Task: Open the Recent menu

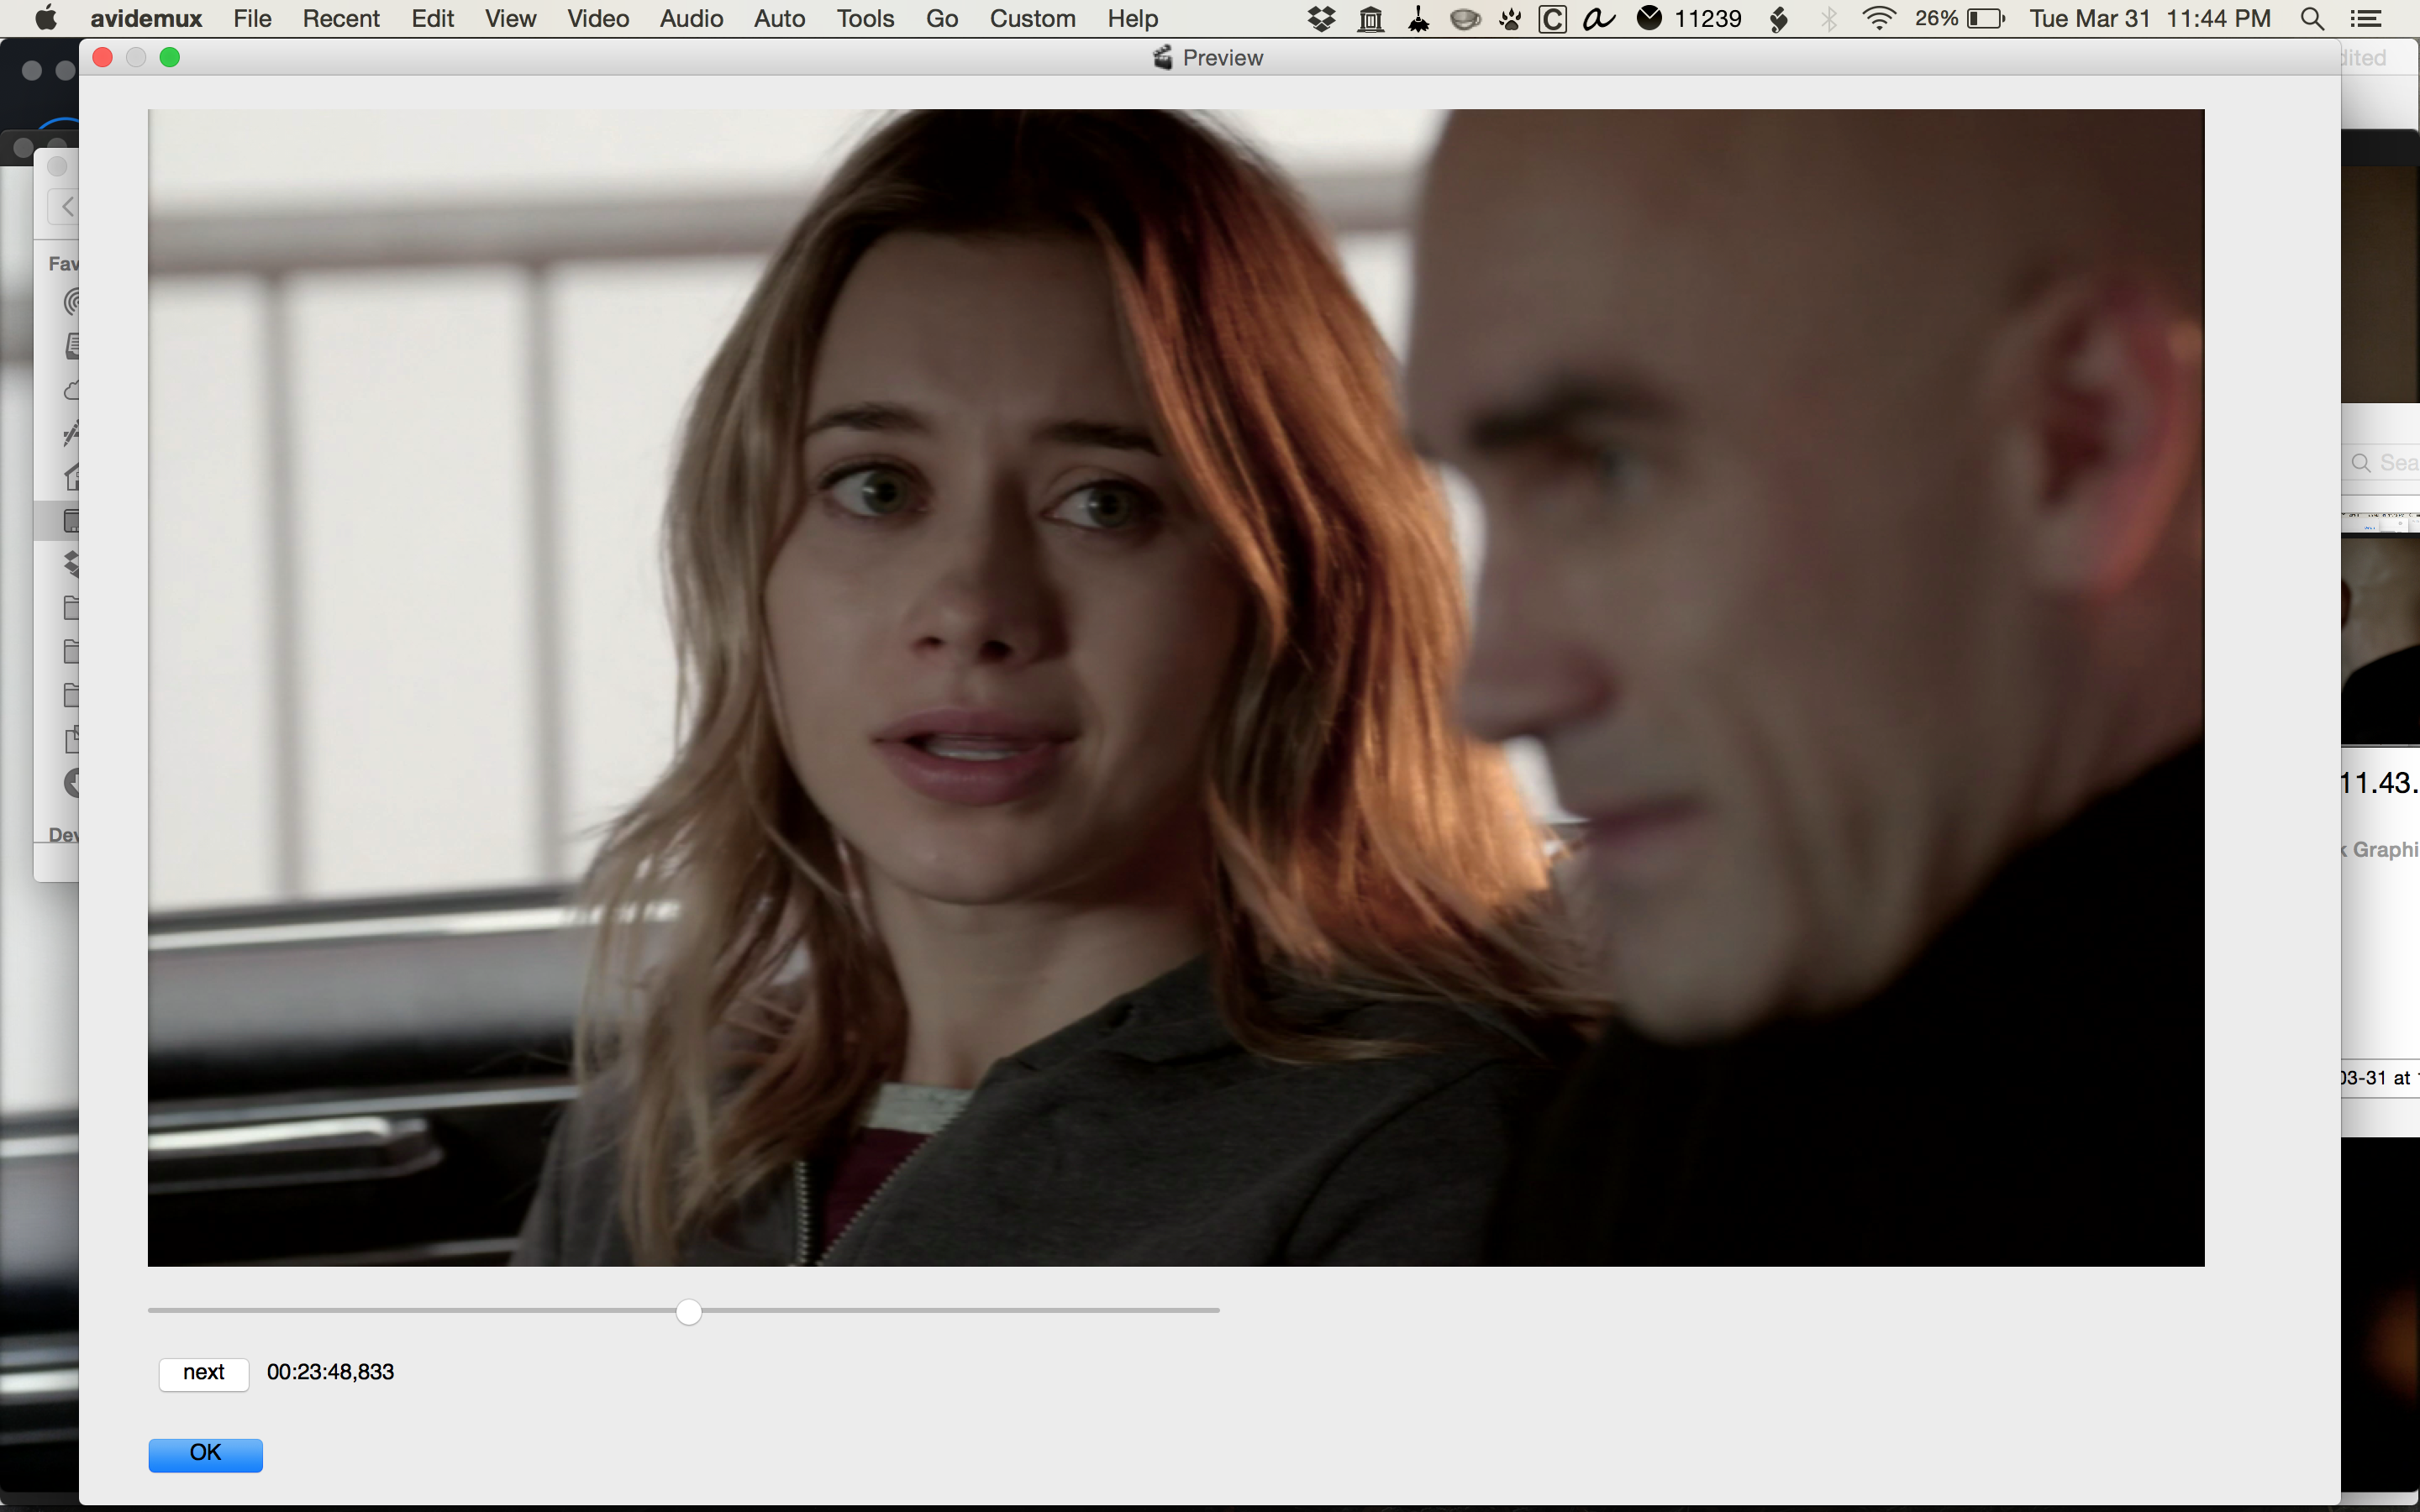Action: pyautogui.click(x=341, y=18)
